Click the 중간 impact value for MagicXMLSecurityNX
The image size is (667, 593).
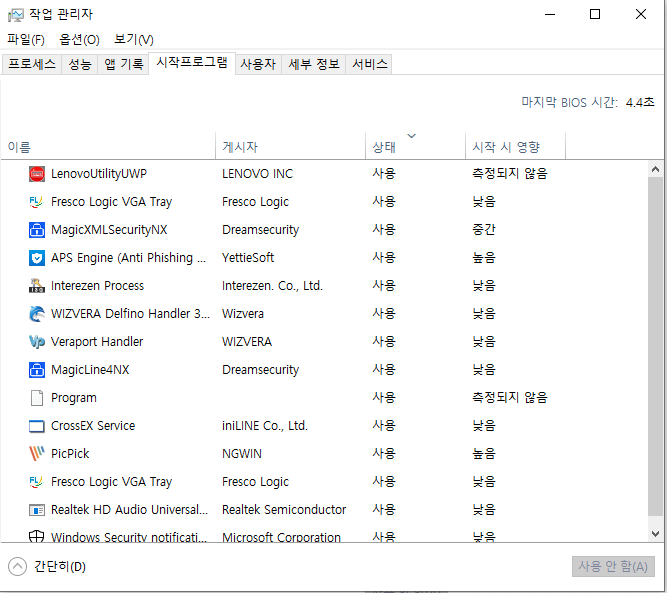[484, 230]
